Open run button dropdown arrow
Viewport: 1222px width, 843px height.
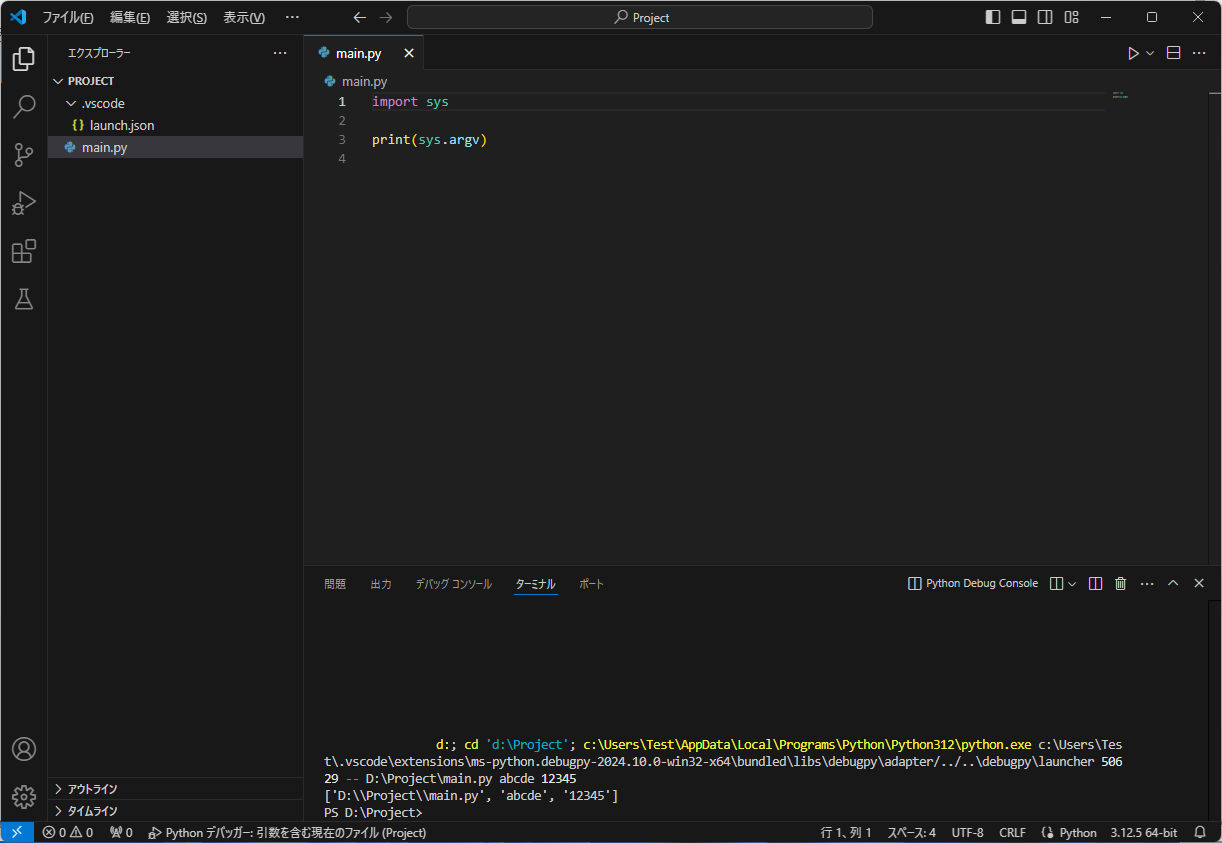click(x=1150, y=53)
